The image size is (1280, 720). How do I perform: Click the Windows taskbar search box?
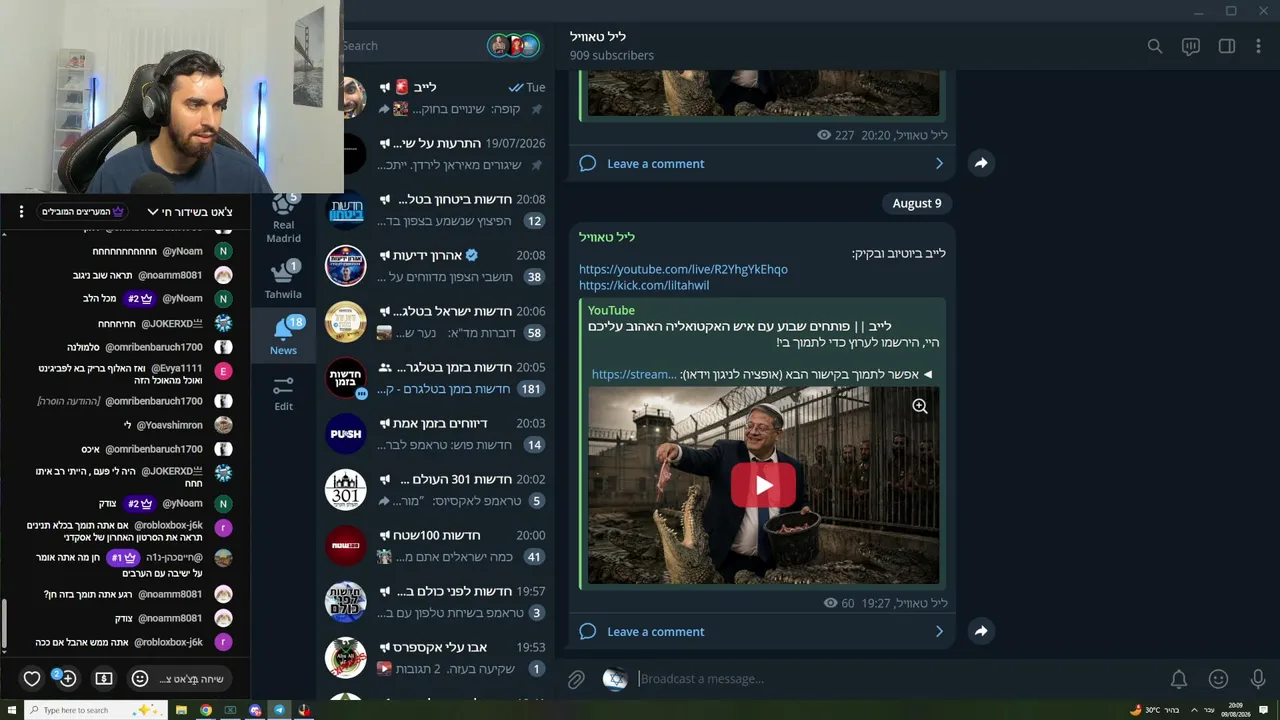[95, 710]
